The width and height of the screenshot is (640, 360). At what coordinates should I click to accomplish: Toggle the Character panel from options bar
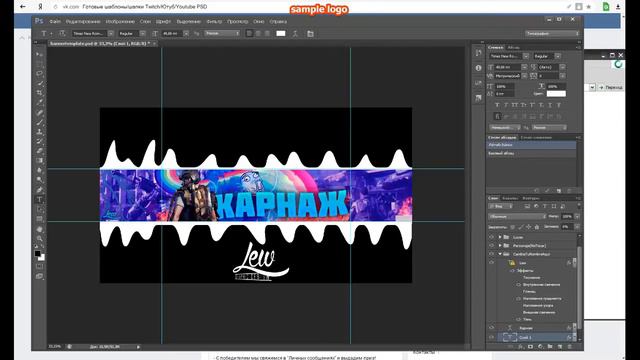coord(310,33)
